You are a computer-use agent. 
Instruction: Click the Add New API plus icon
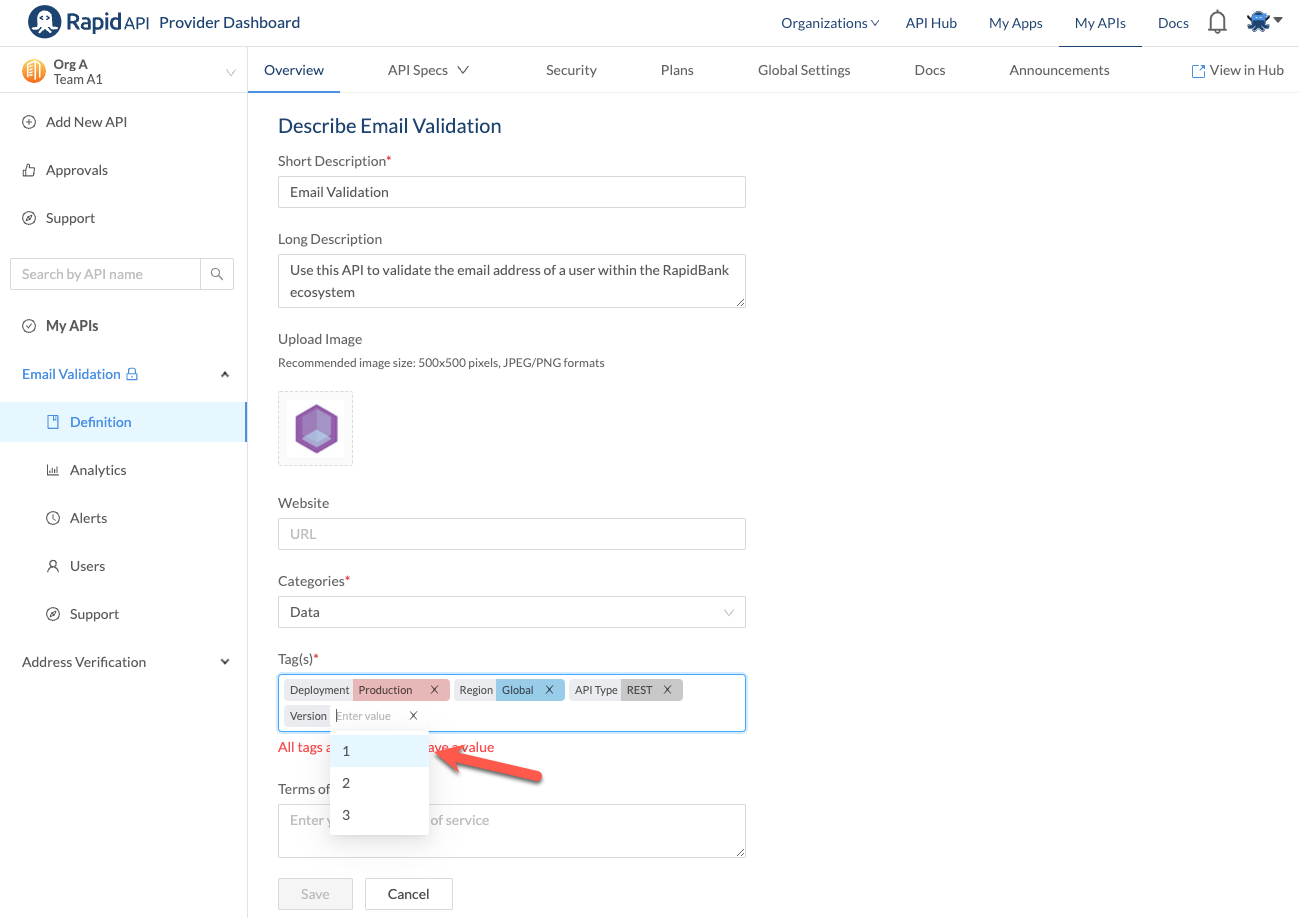tap(29, 122)
